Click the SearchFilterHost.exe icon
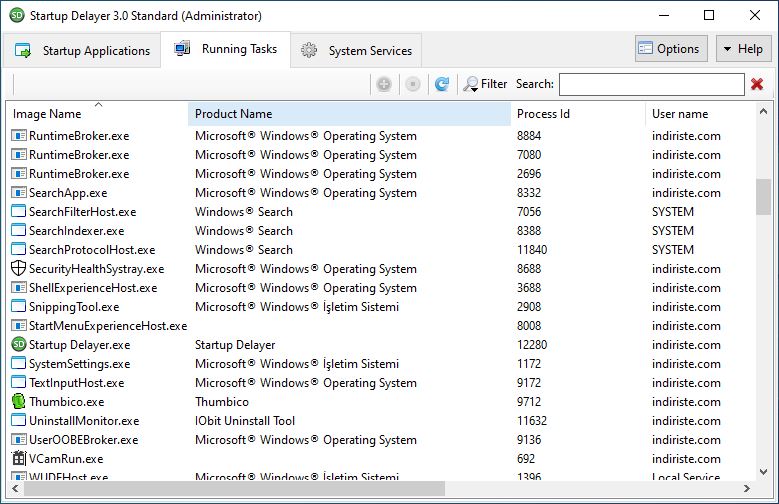The height and width of the screenshot is (504, 779). click(18, 211)
